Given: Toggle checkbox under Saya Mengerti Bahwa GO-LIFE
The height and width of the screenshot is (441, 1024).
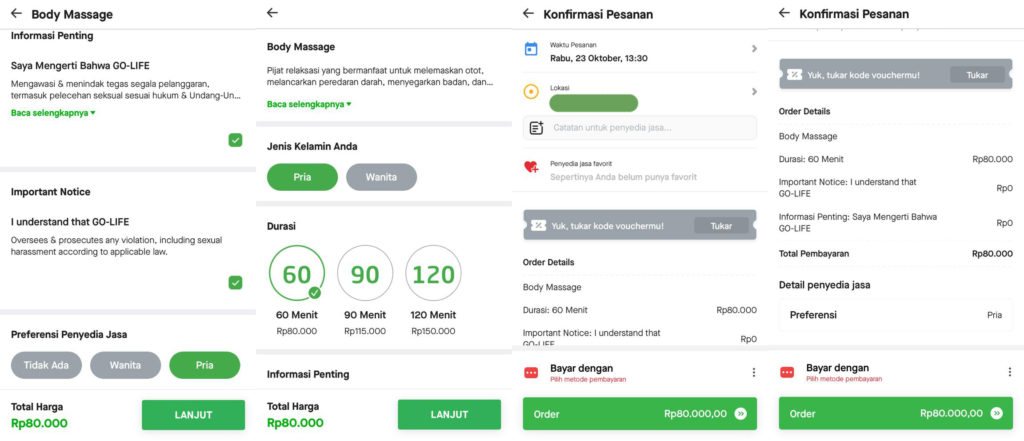Looking at the screenshot, I should click(x=235, y=140).
